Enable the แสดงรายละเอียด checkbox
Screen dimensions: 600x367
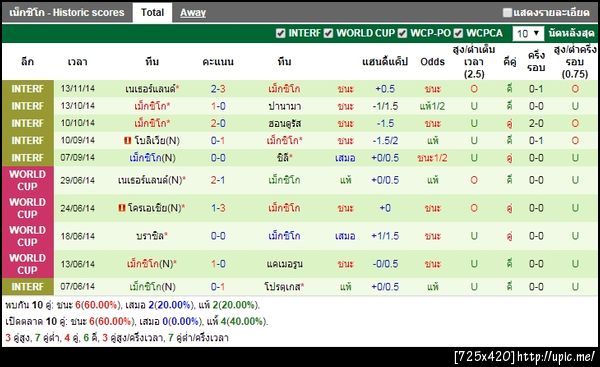click(x=507, y=13)
